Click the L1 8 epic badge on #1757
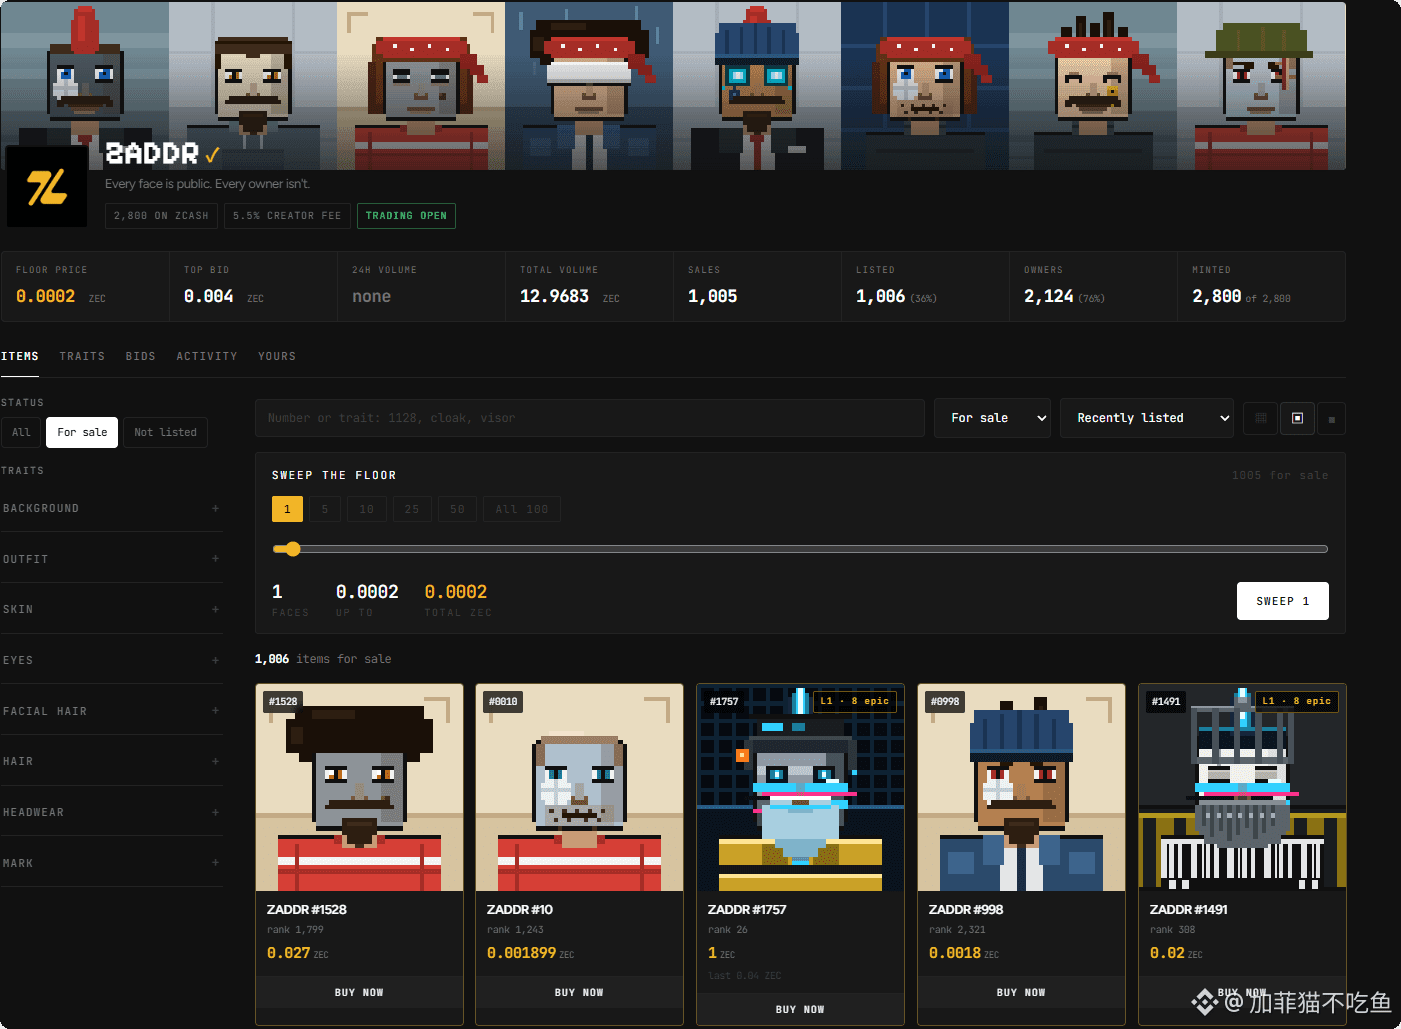1401x1029 pixels. click(x=854, y=701)
